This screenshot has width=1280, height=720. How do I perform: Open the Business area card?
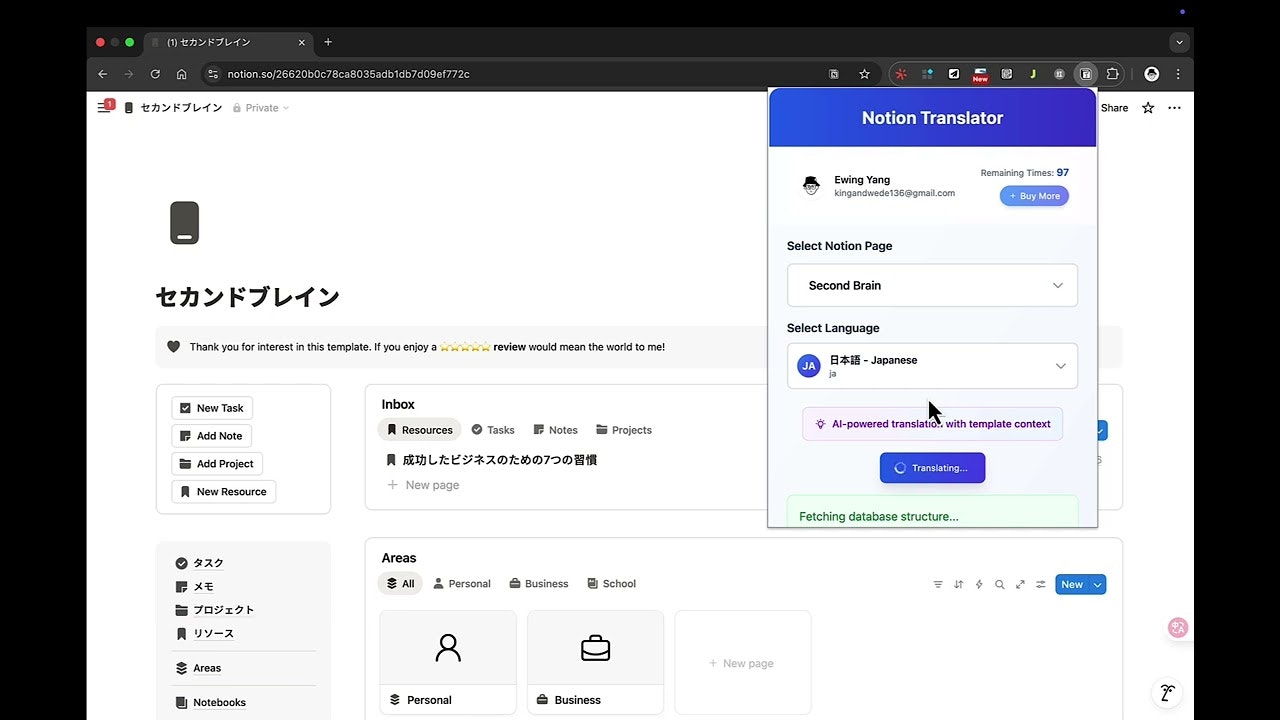(x=595, y=662)
